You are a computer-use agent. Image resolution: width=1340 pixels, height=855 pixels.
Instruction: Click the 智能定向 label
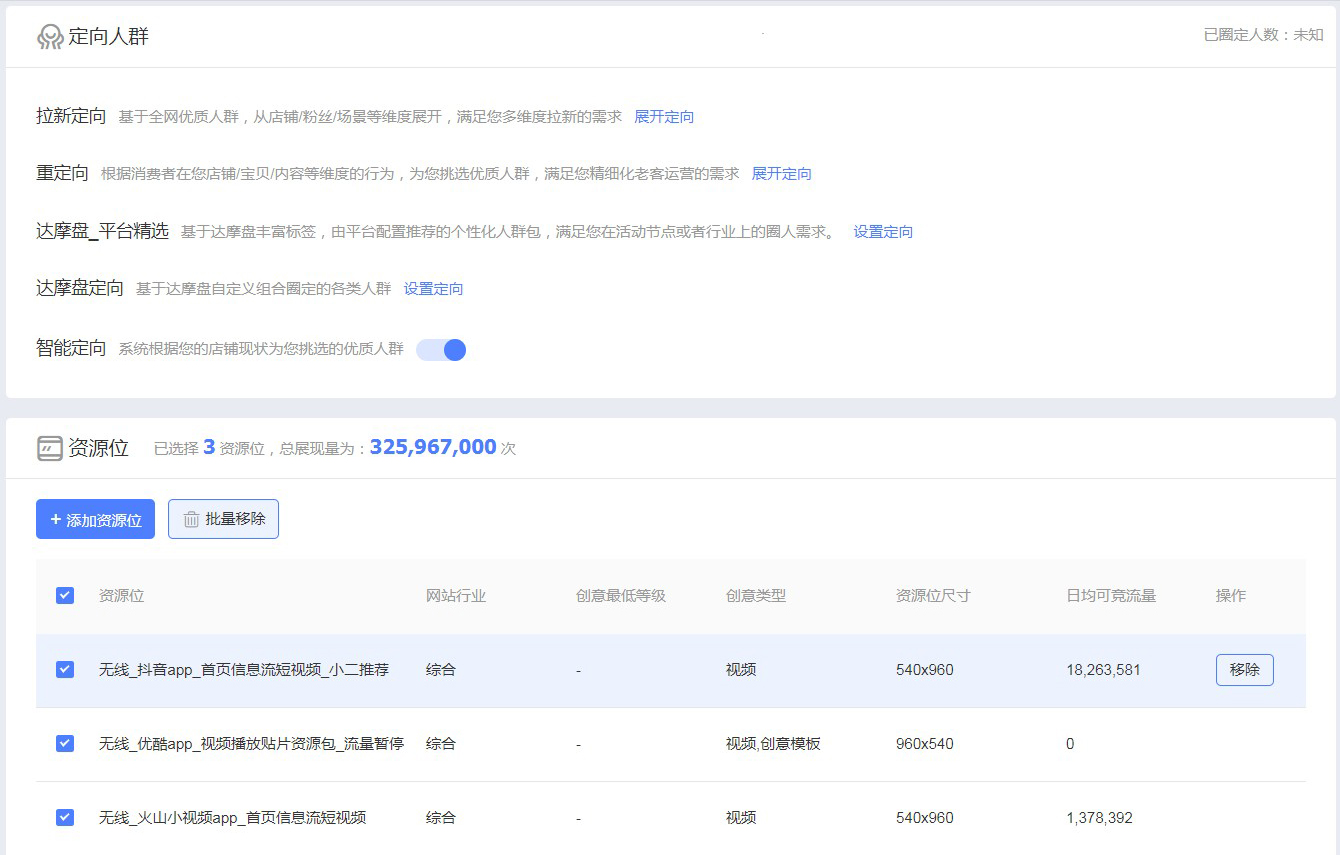click(x=71, y=348)
